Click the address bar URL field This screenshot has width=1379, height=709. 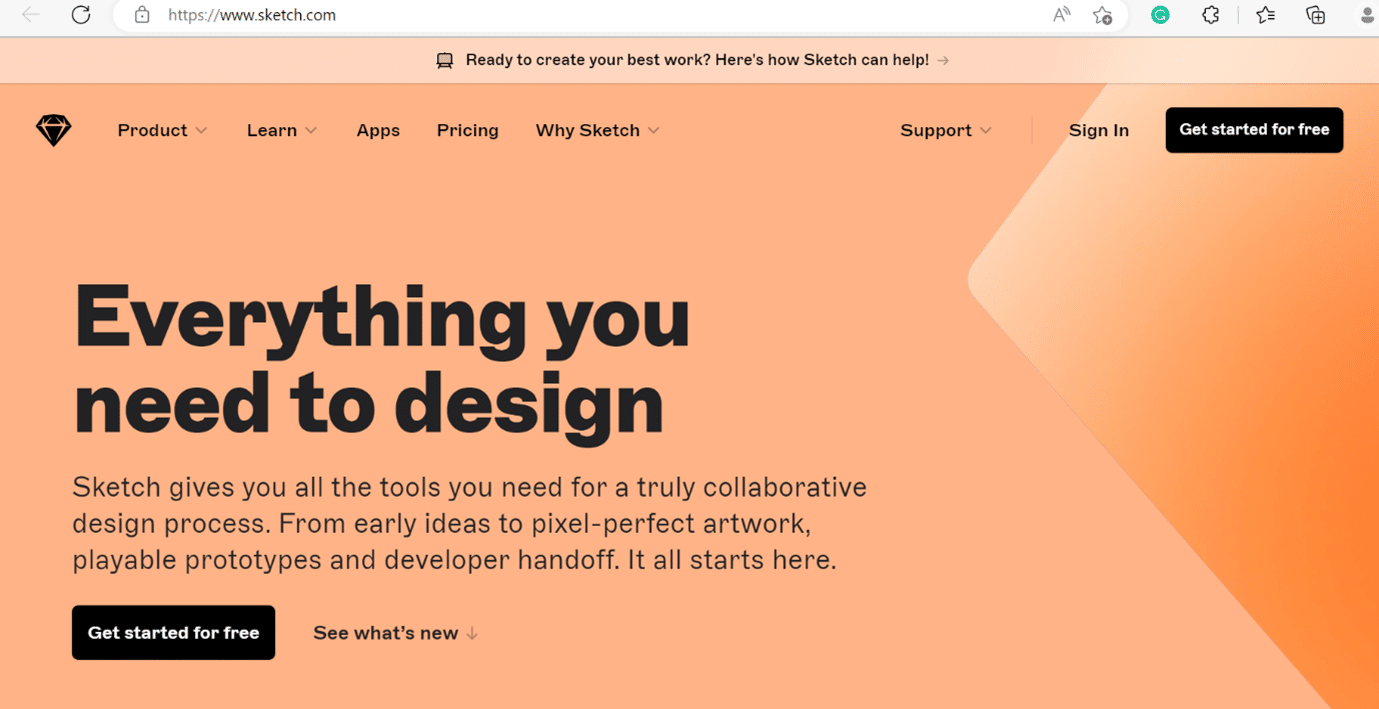click(600, 15)
